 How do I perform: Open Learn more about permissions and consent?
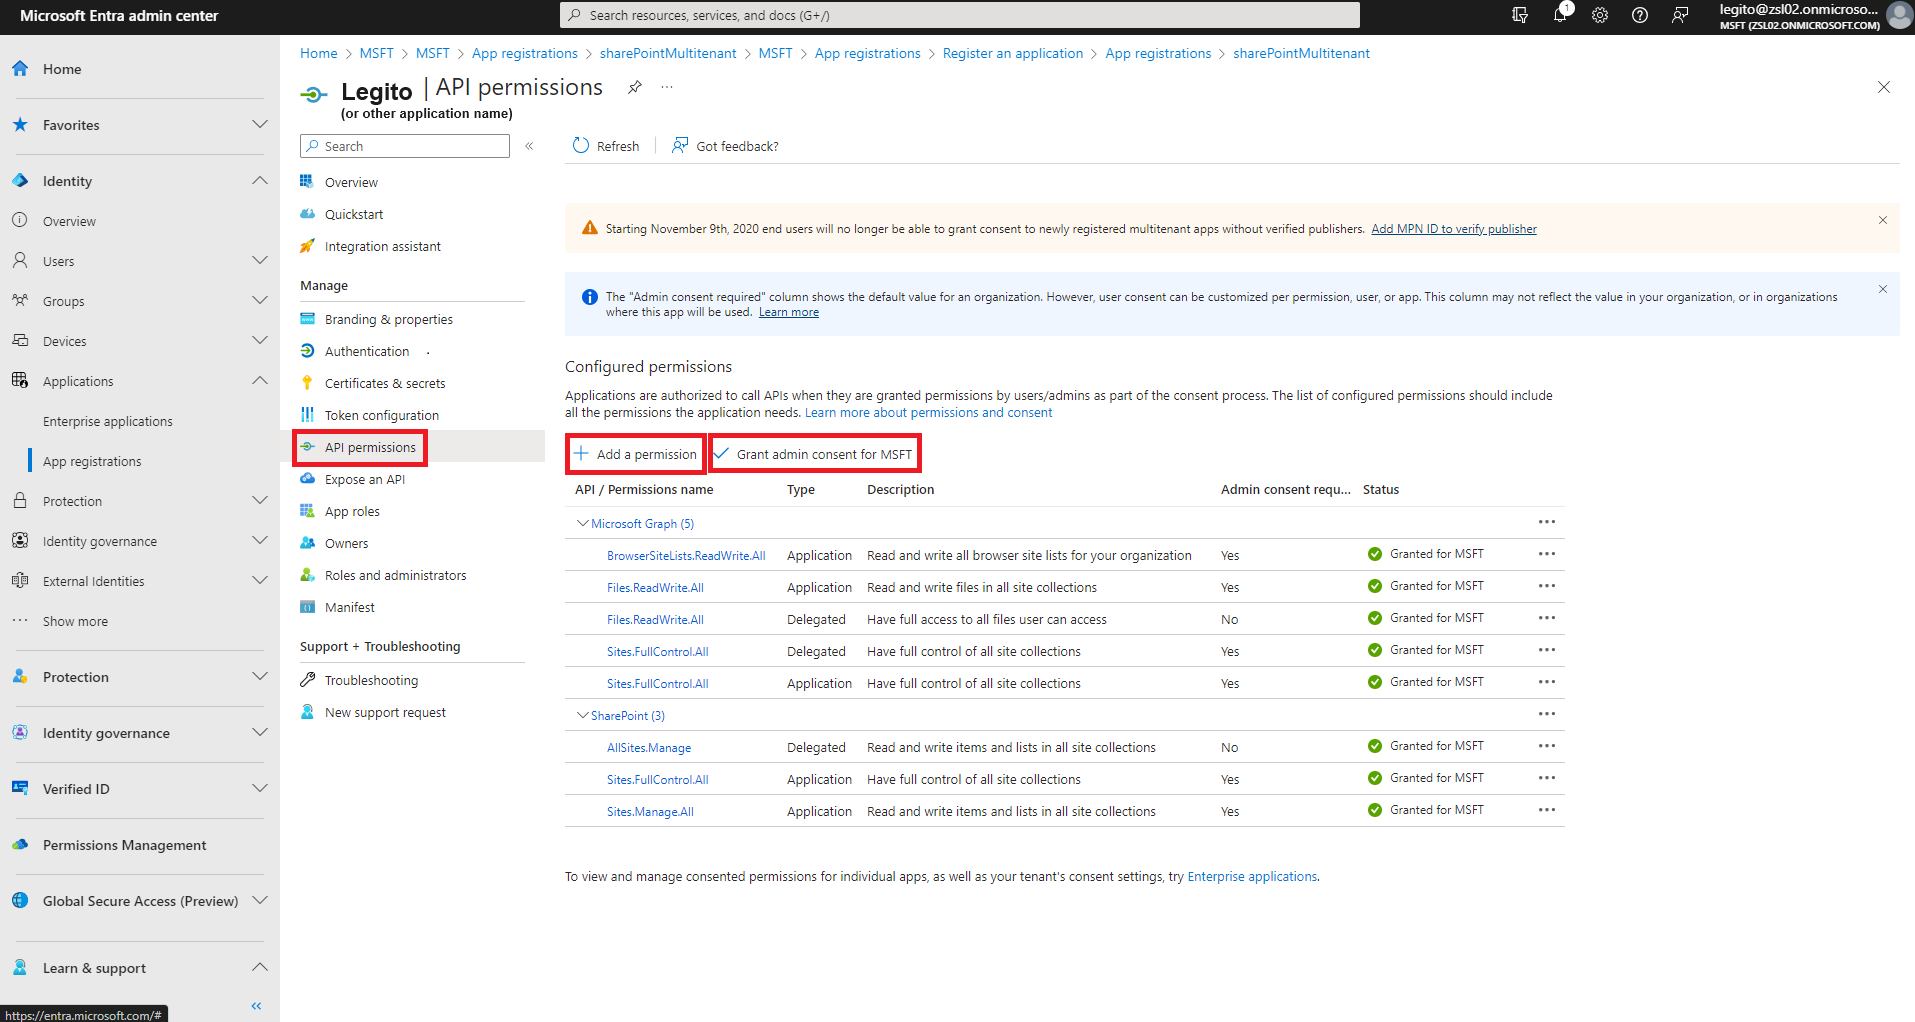(x=928, y=412)
